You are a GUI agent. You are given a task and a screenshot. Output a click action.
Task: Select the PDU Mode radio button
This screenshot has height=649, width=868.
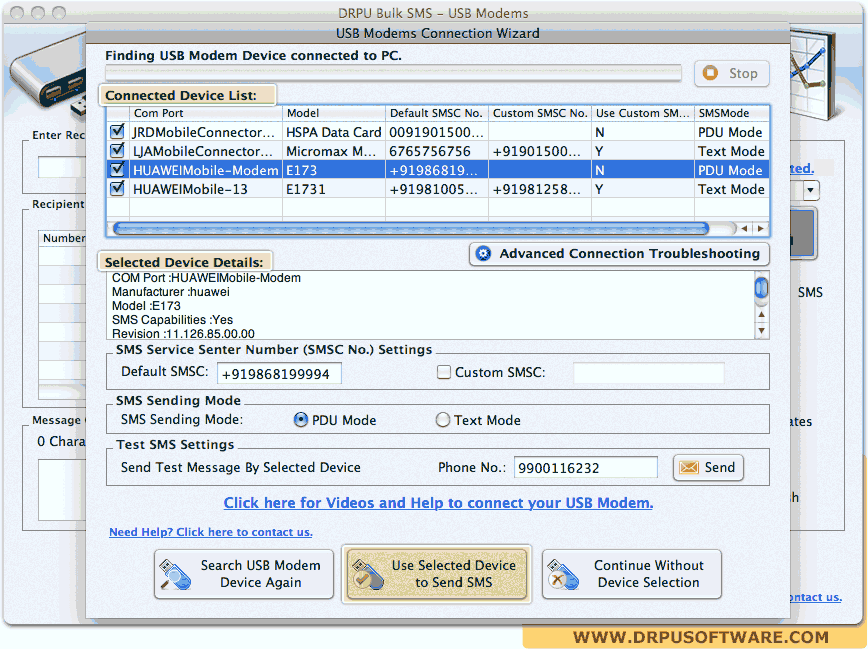pyautogui.click(x=301, y=420)
